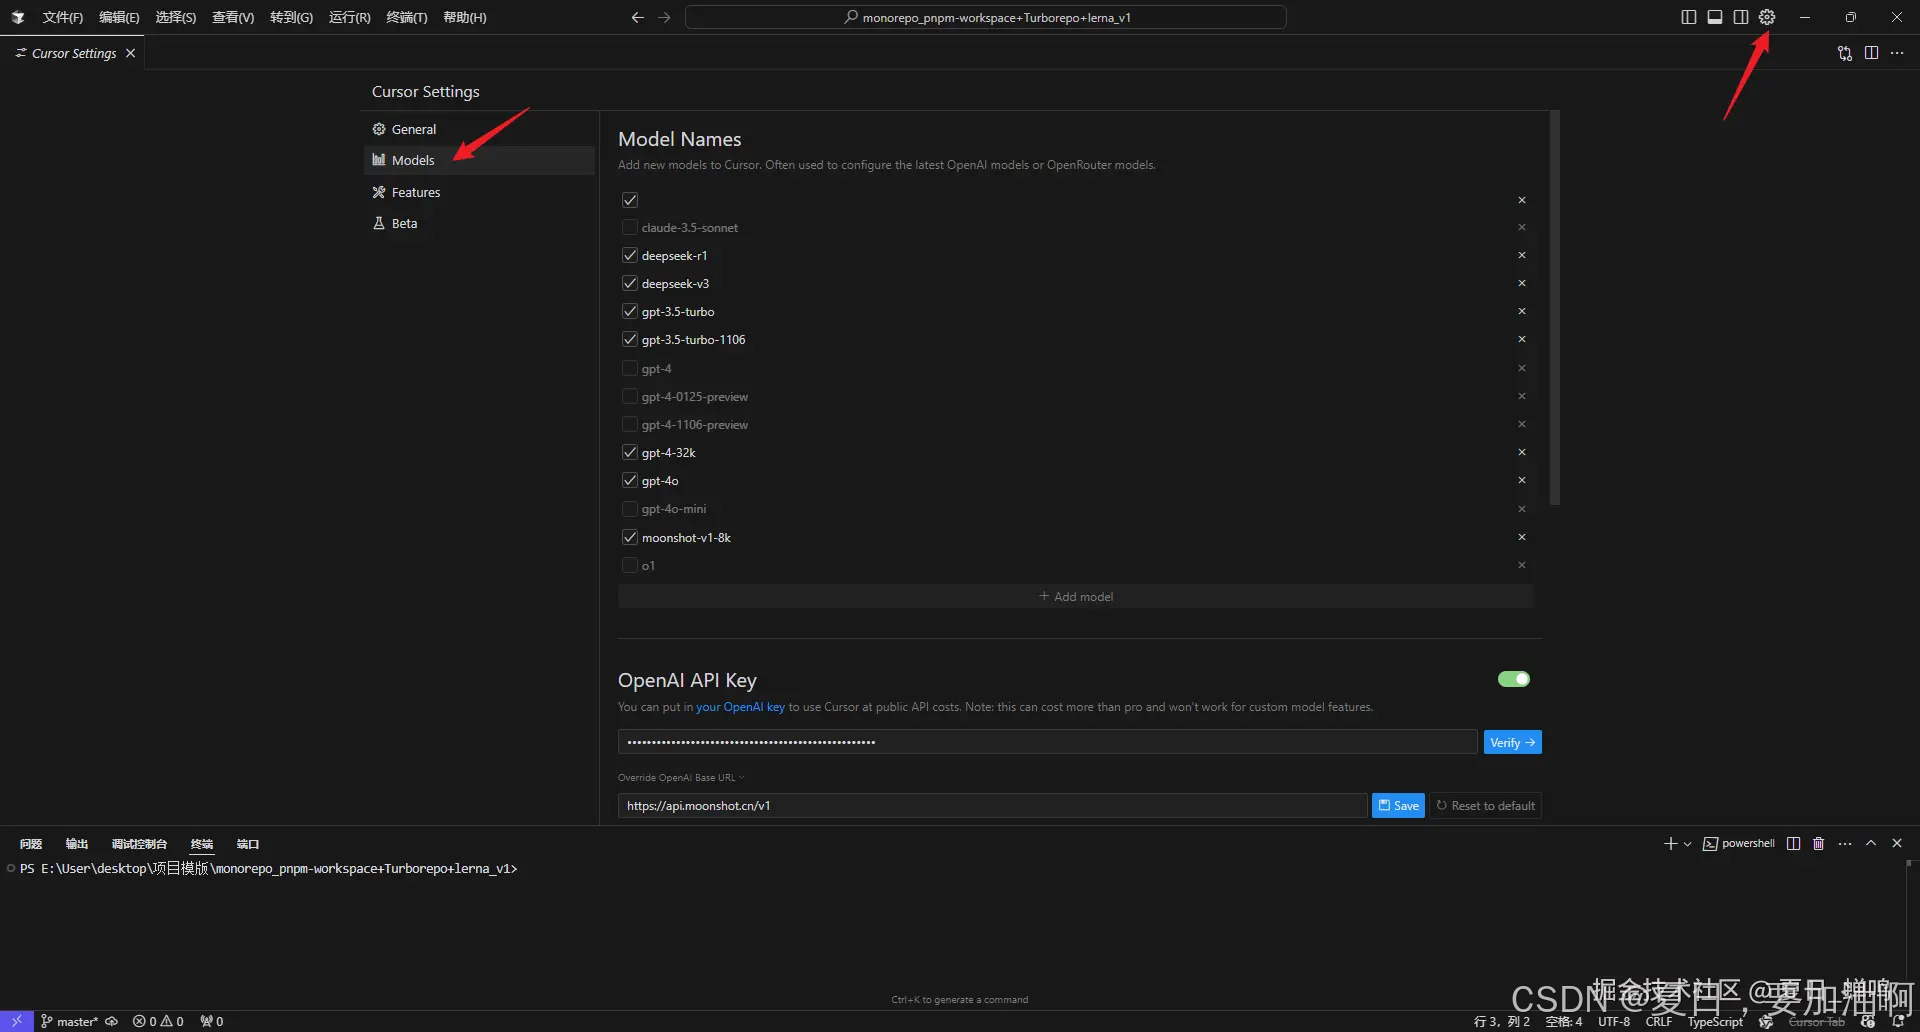The image size is (1920, 1032).
Task: Split the editor to the right
Action: [1871, 53]
